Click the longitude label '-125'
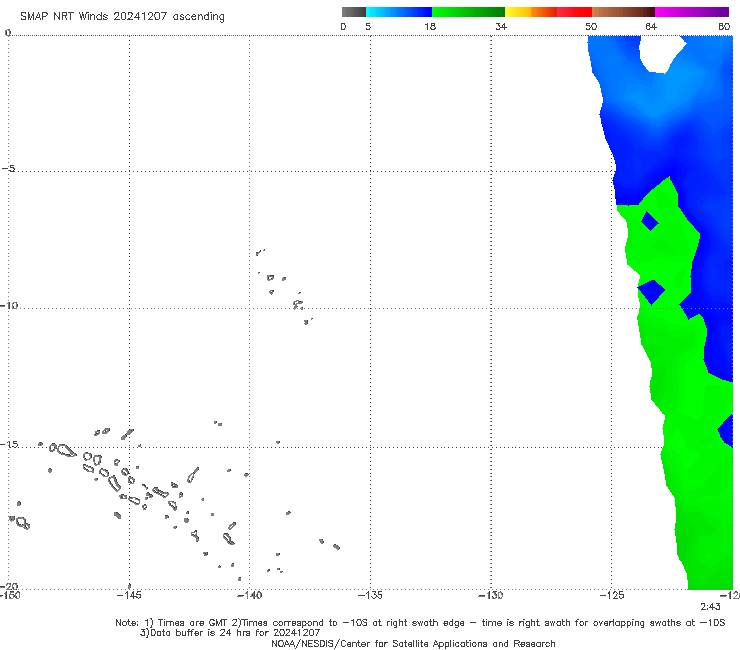The width and height of the screenshot is (740, 650). click(612, 595)
